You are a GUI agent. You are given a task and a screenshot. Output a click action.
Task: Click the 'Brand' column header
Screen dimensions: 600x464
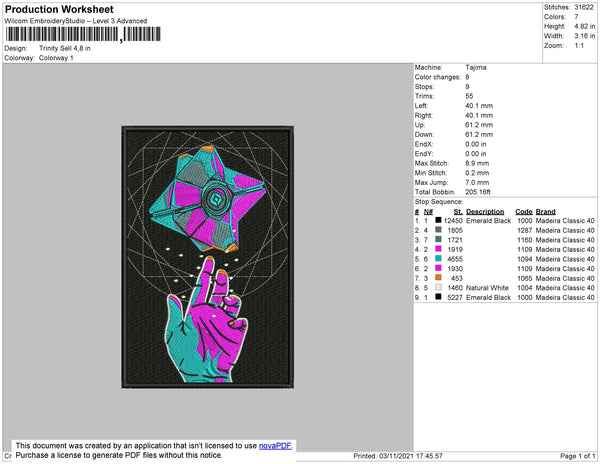pos(545,212)
